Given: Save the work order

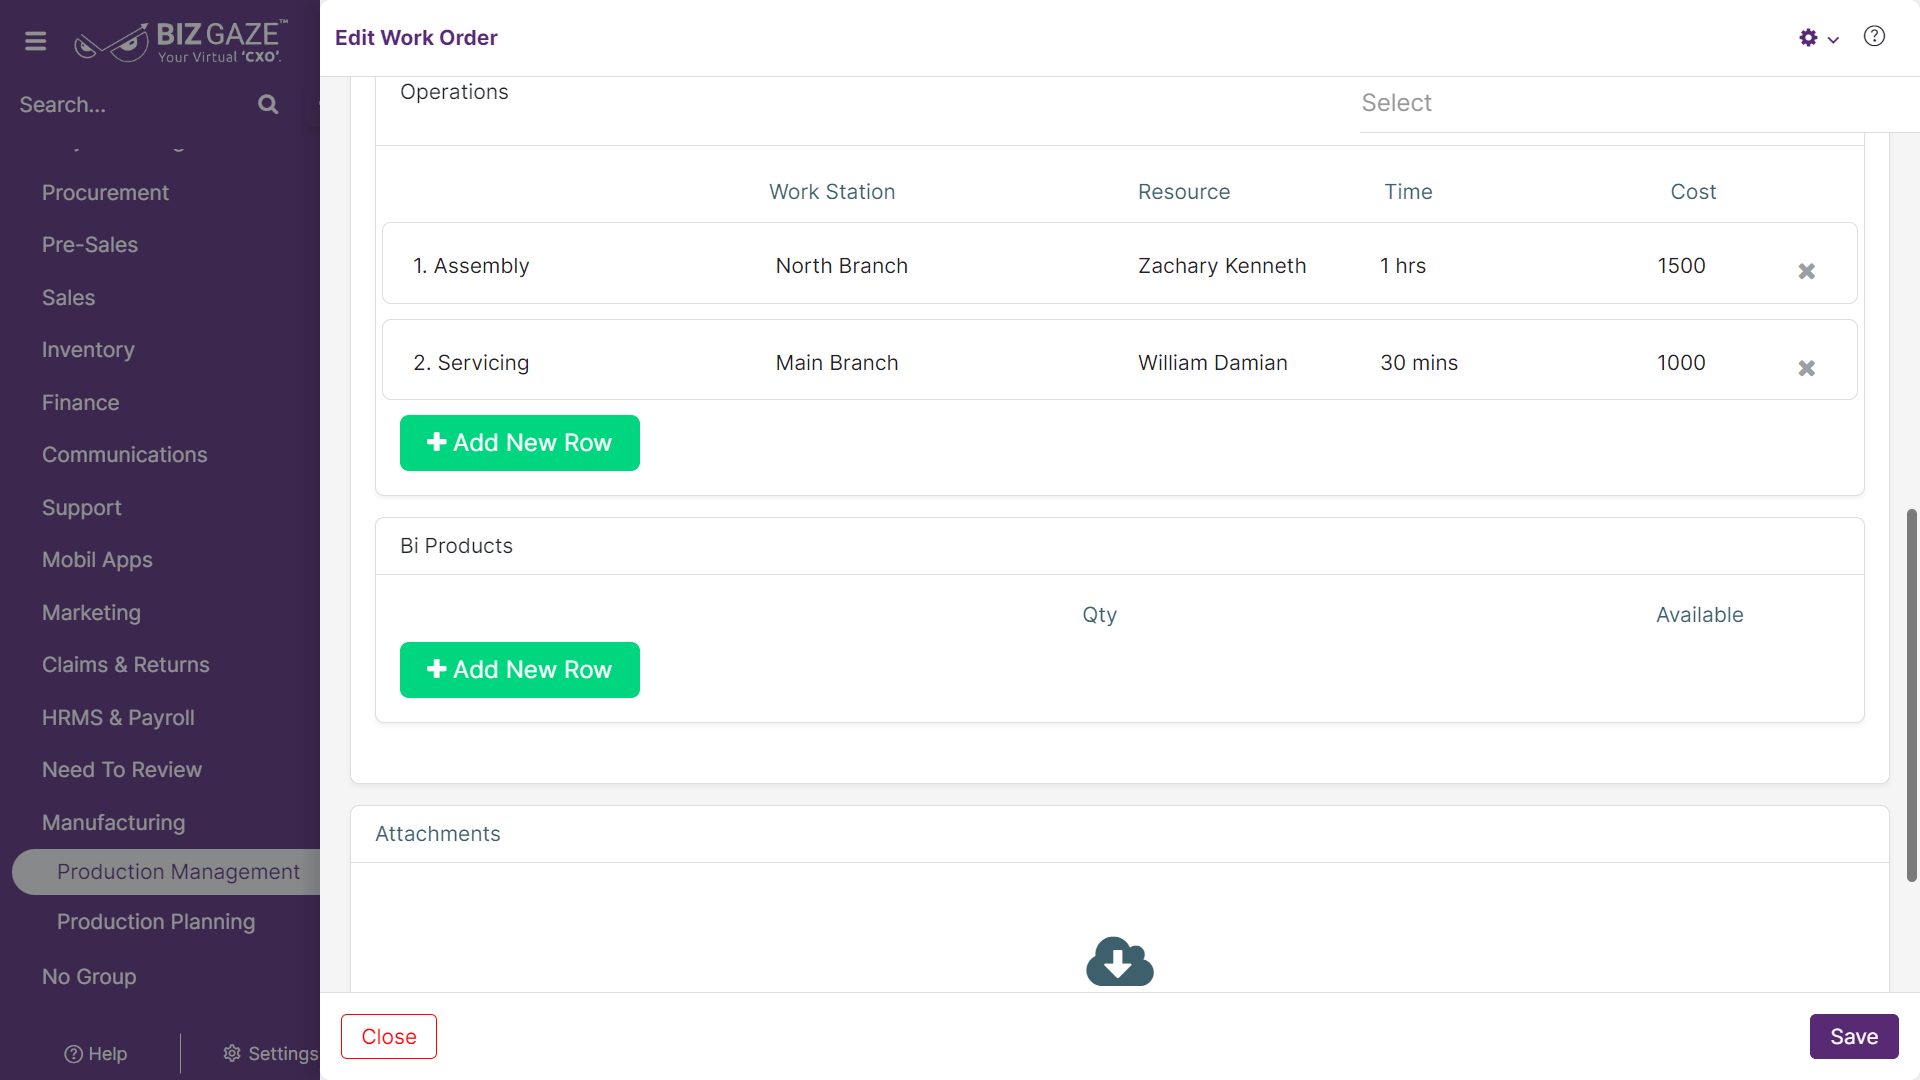Looking at the screenshot, I should pos(1854,1037).
